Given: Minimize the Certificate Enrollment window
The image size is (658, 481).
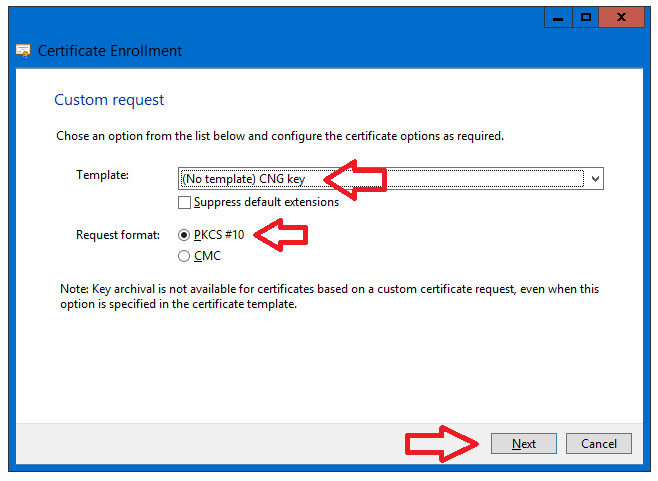Looking at the screenshot, I should [558, 17].
